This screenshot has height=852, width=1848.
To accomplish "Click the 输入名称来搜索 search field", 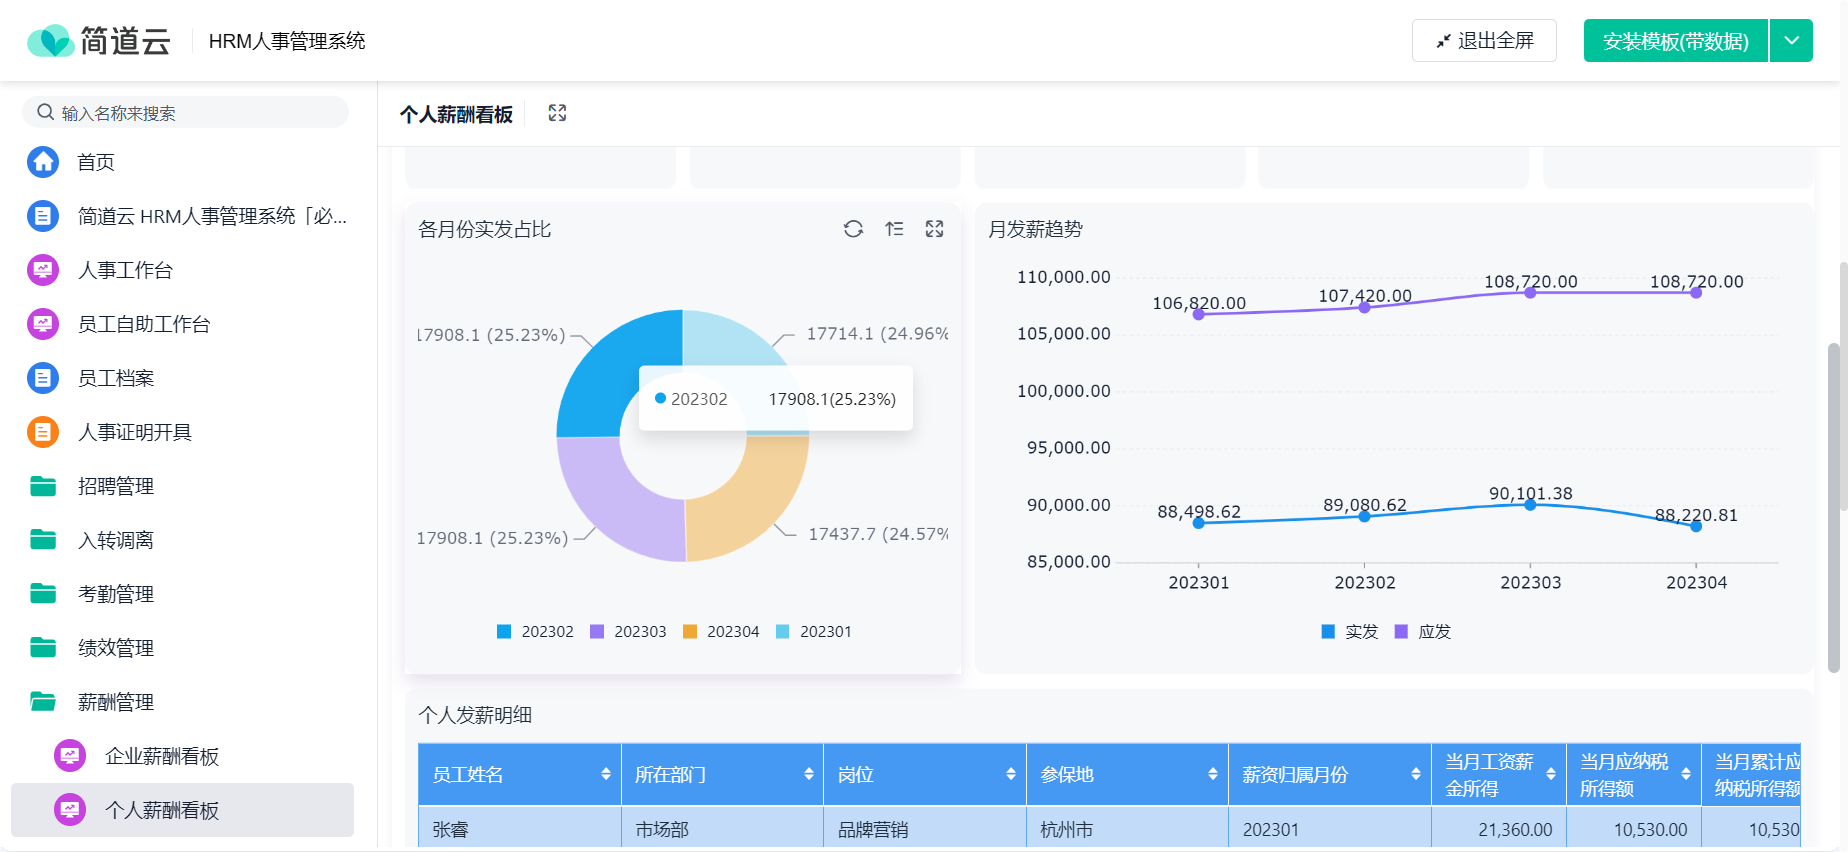I will [186, 112].
